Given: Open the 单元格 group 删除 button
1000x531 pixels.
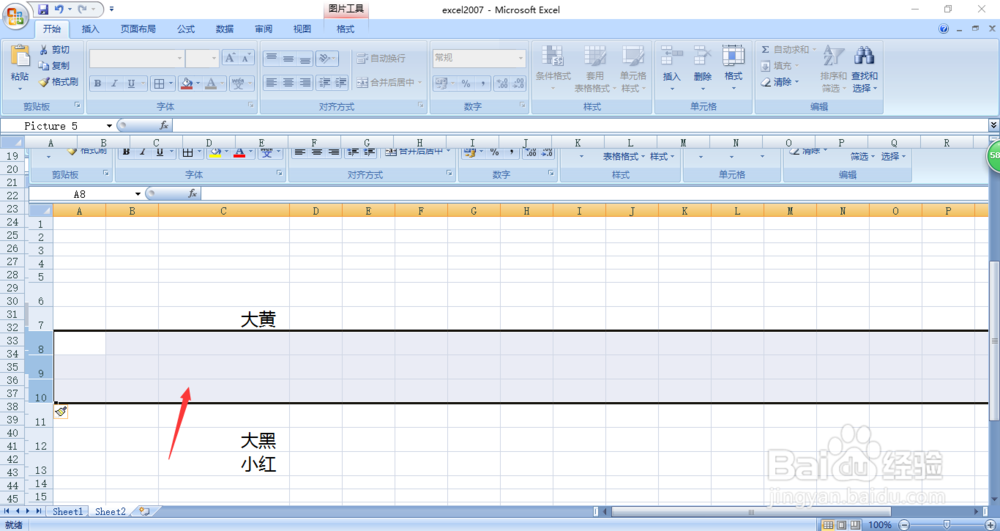Looking at the screenshot, I should coord(703,68).
